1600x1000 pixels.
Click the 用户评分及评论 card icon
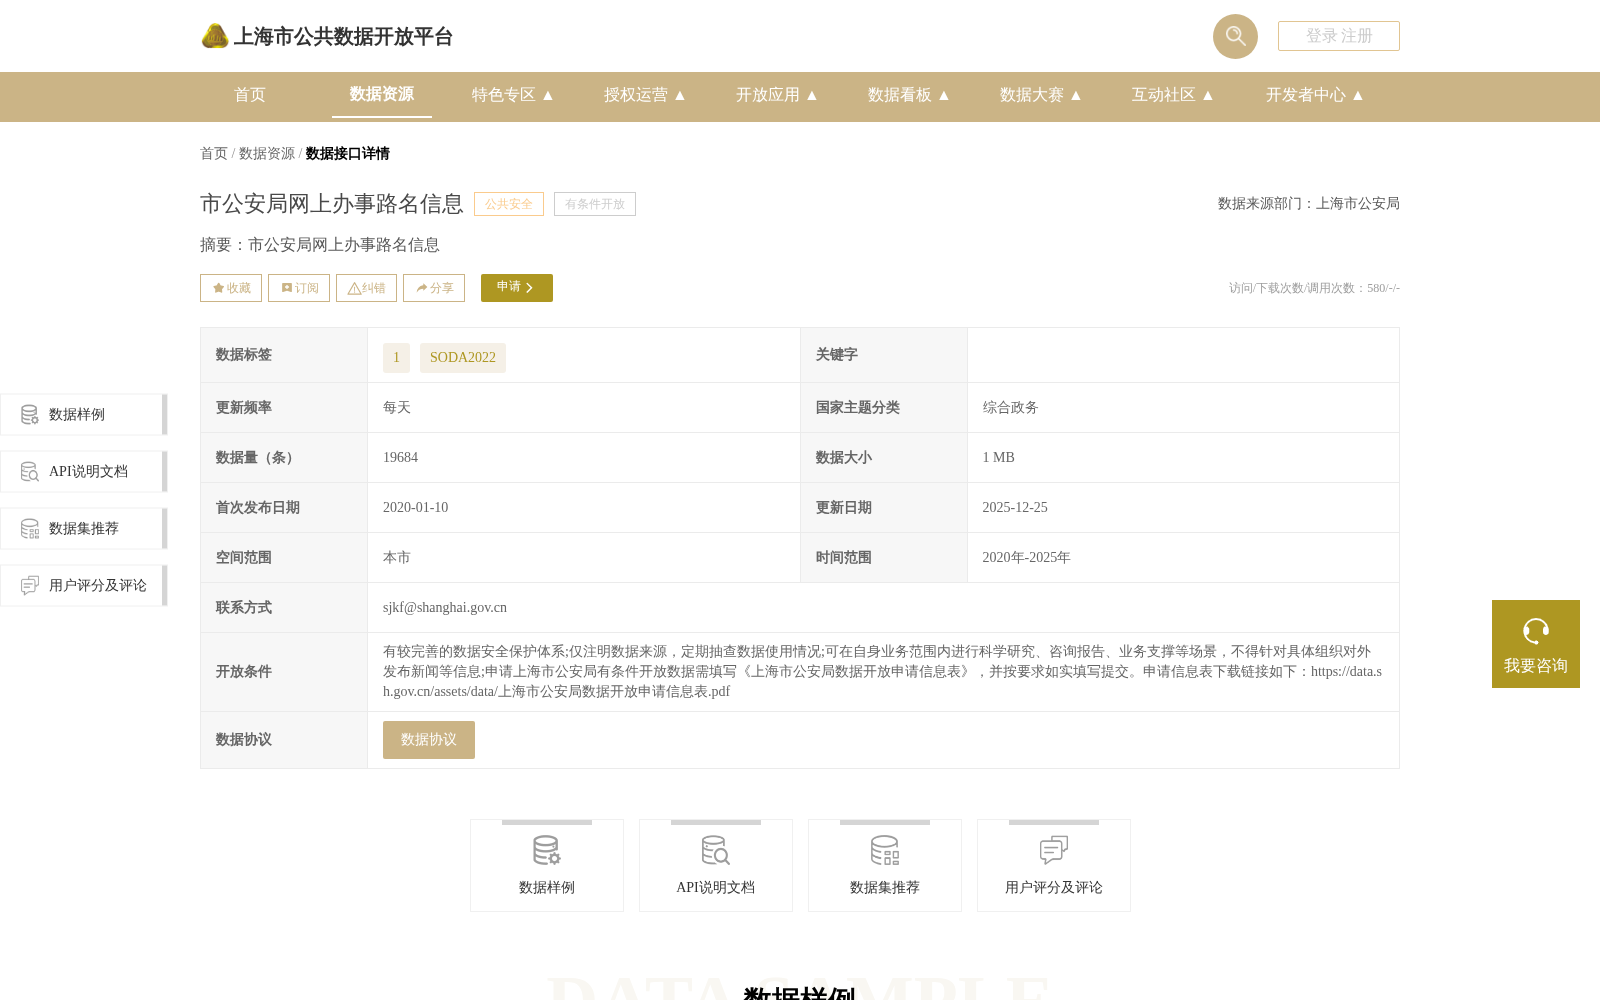tap(1054, 850)
